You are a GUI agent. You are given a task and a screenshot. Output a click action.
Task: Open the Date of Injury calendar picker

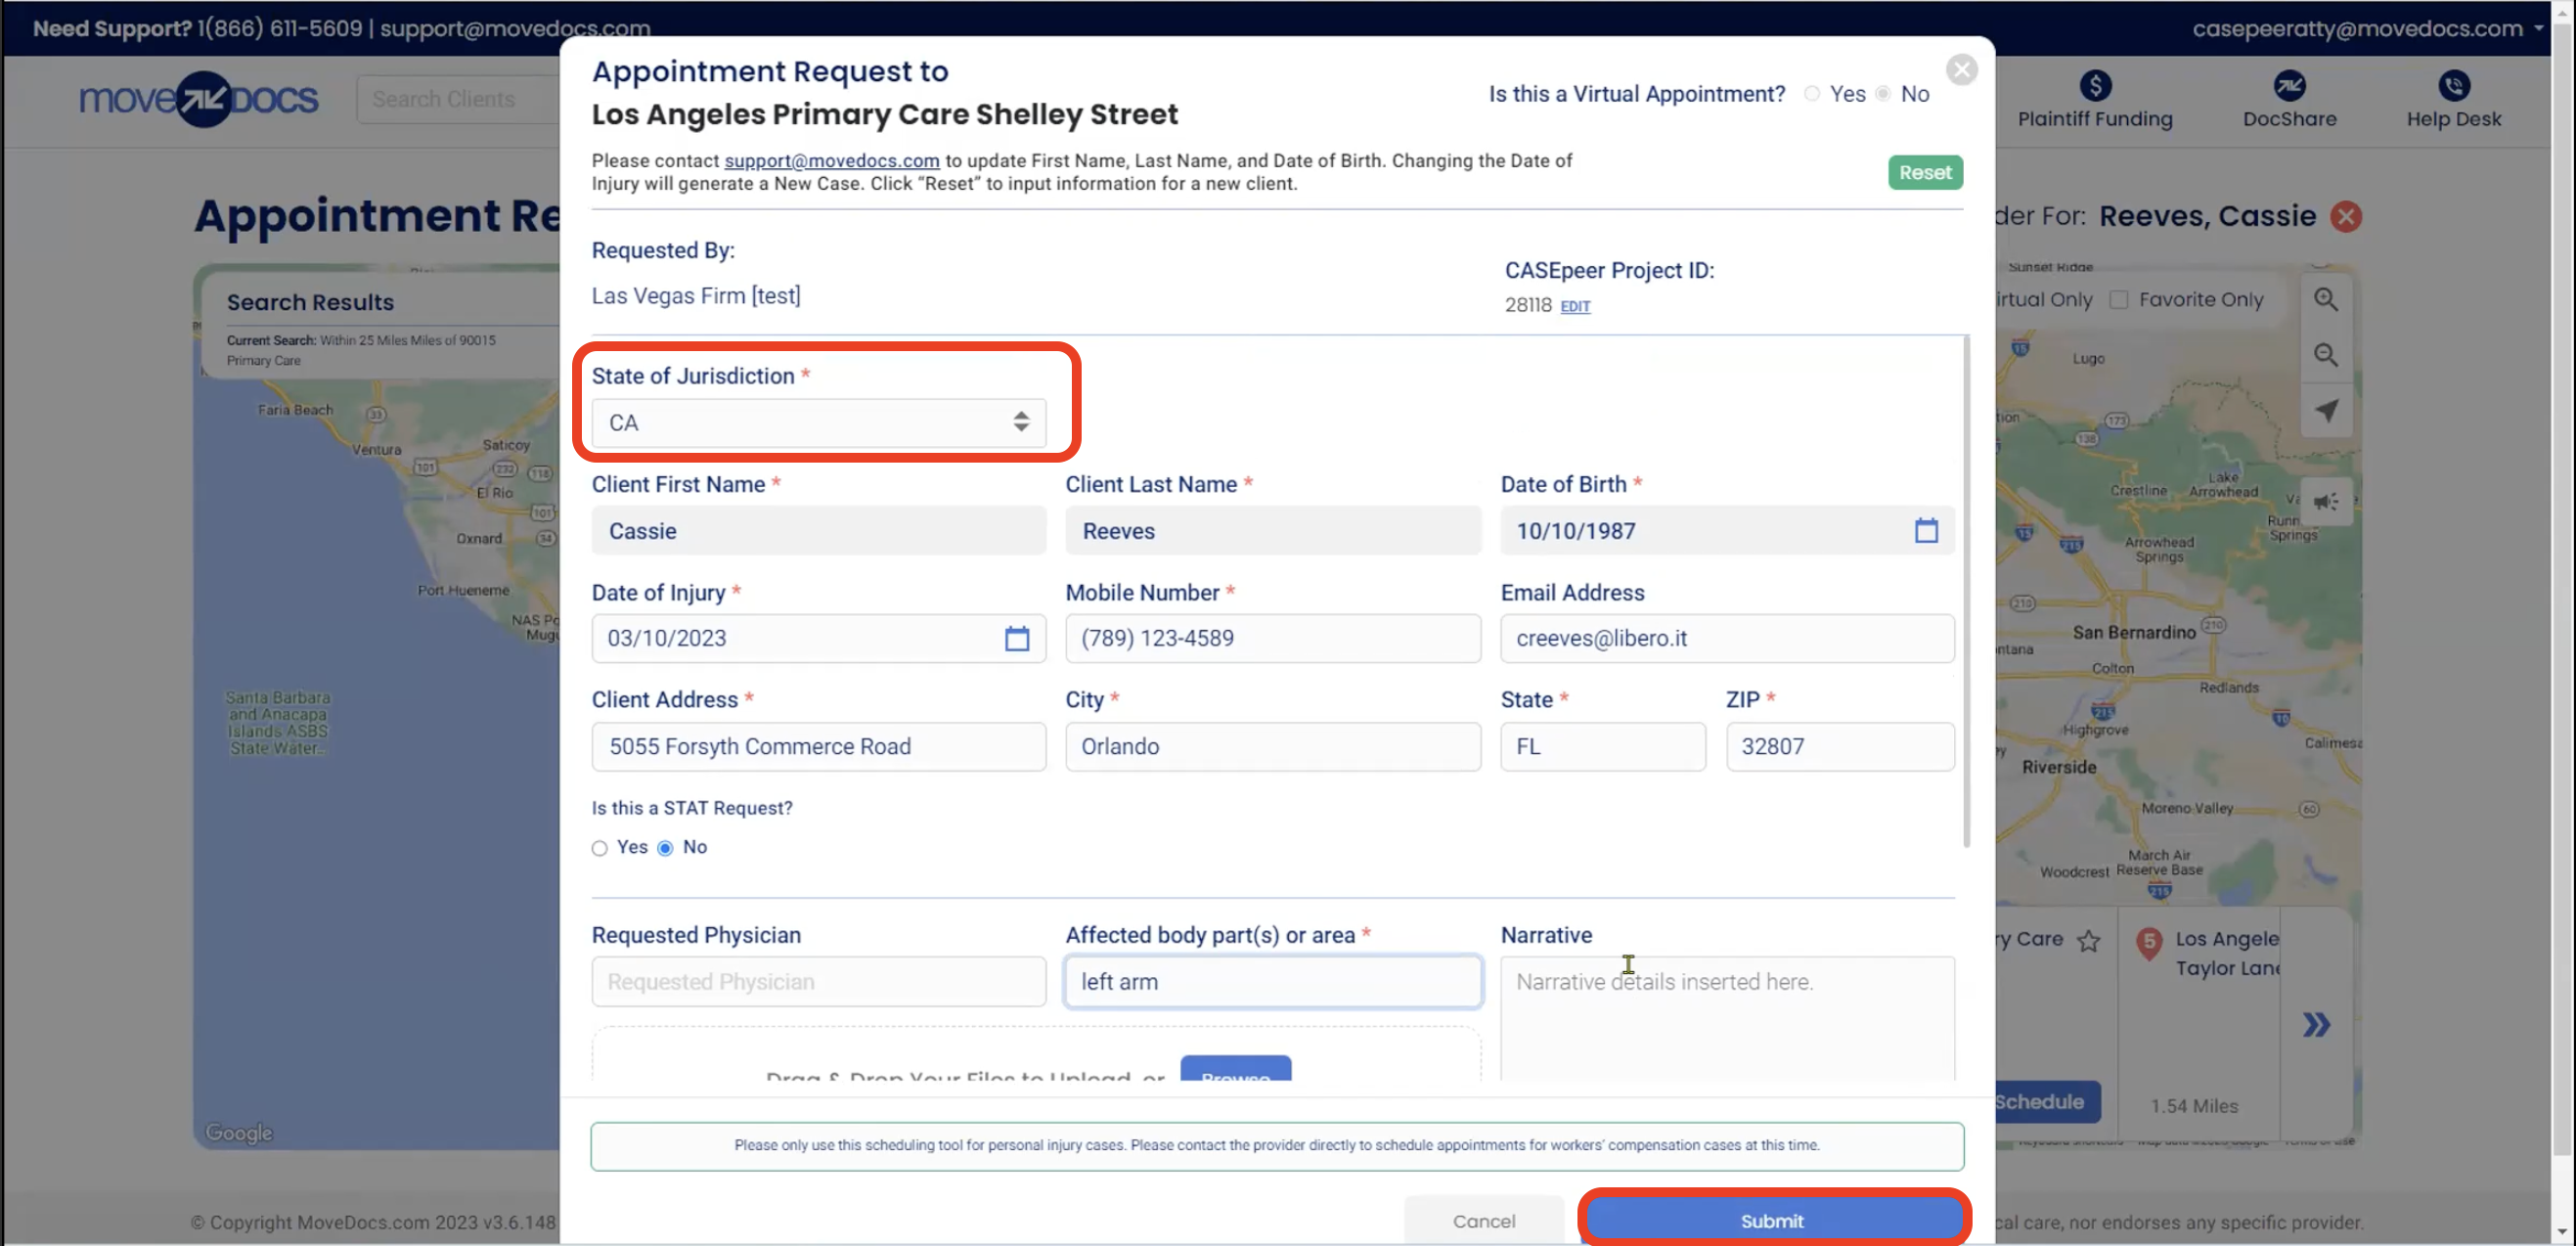[x=1017, y=638]
